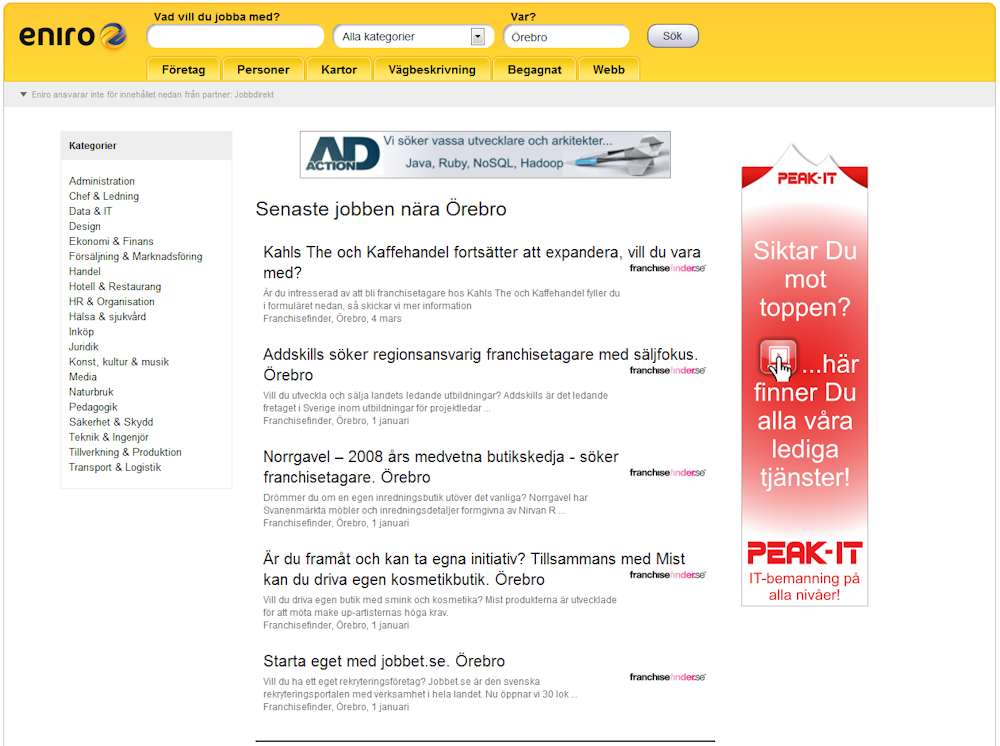1000x746 pixels.
Task: Collapse the Eniro partner disclaimer triangle
Action: tap(24, 94)
